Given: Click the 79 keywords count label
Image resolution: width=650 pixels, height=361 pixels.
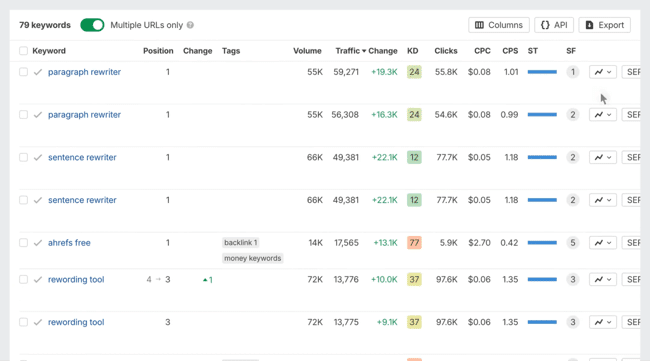Looking at the screenshot, I should (x=45, y=25).
